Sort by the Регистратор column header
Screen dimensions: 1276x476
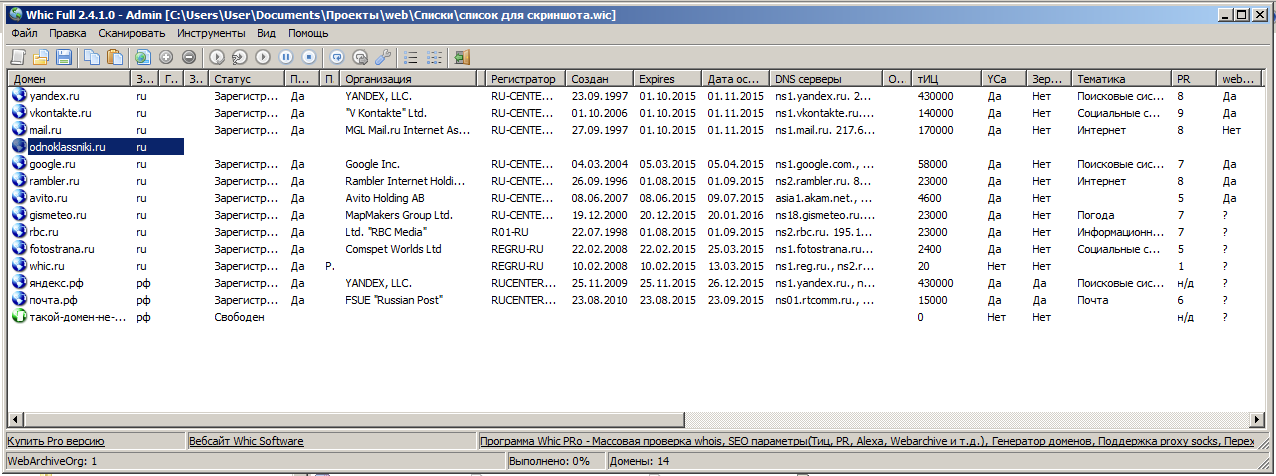tap(523, 78)
